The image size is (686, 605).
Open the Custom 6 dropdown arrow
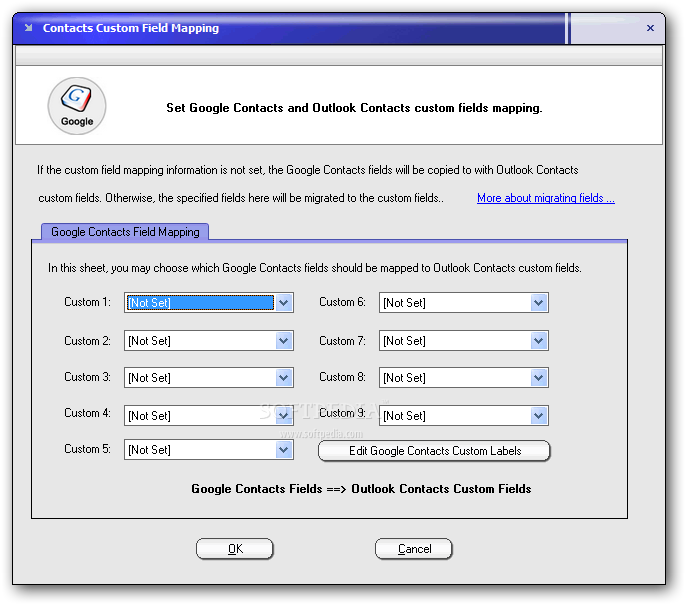[539, 303]
